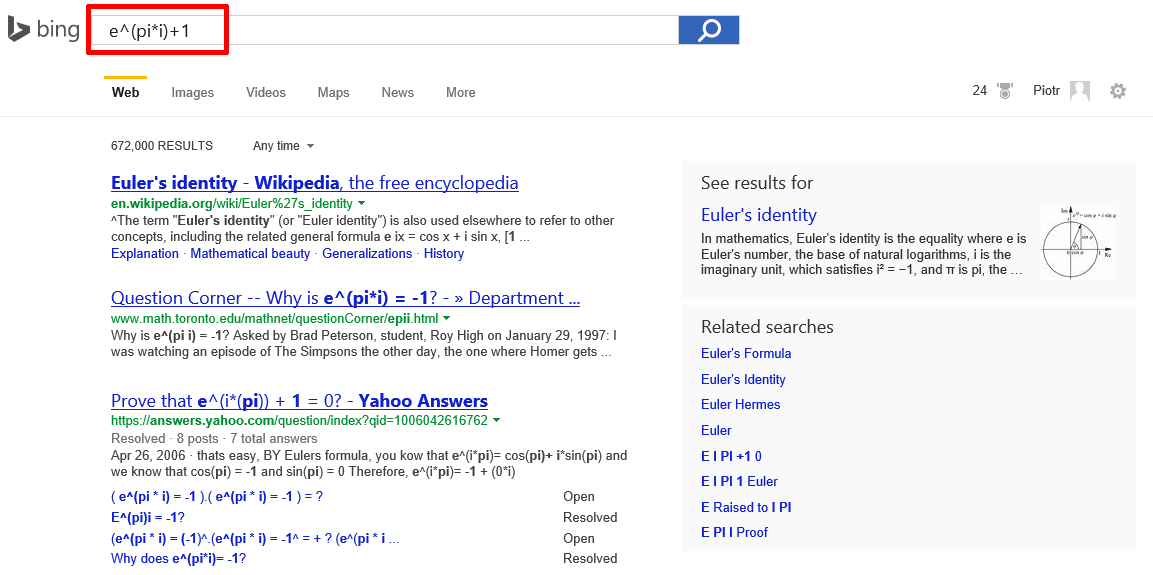The height and width of the screenshot is (575, 1153).
Task: Open related search E PI I Proof
Action: pyautogui.click(x=735, y=532)
